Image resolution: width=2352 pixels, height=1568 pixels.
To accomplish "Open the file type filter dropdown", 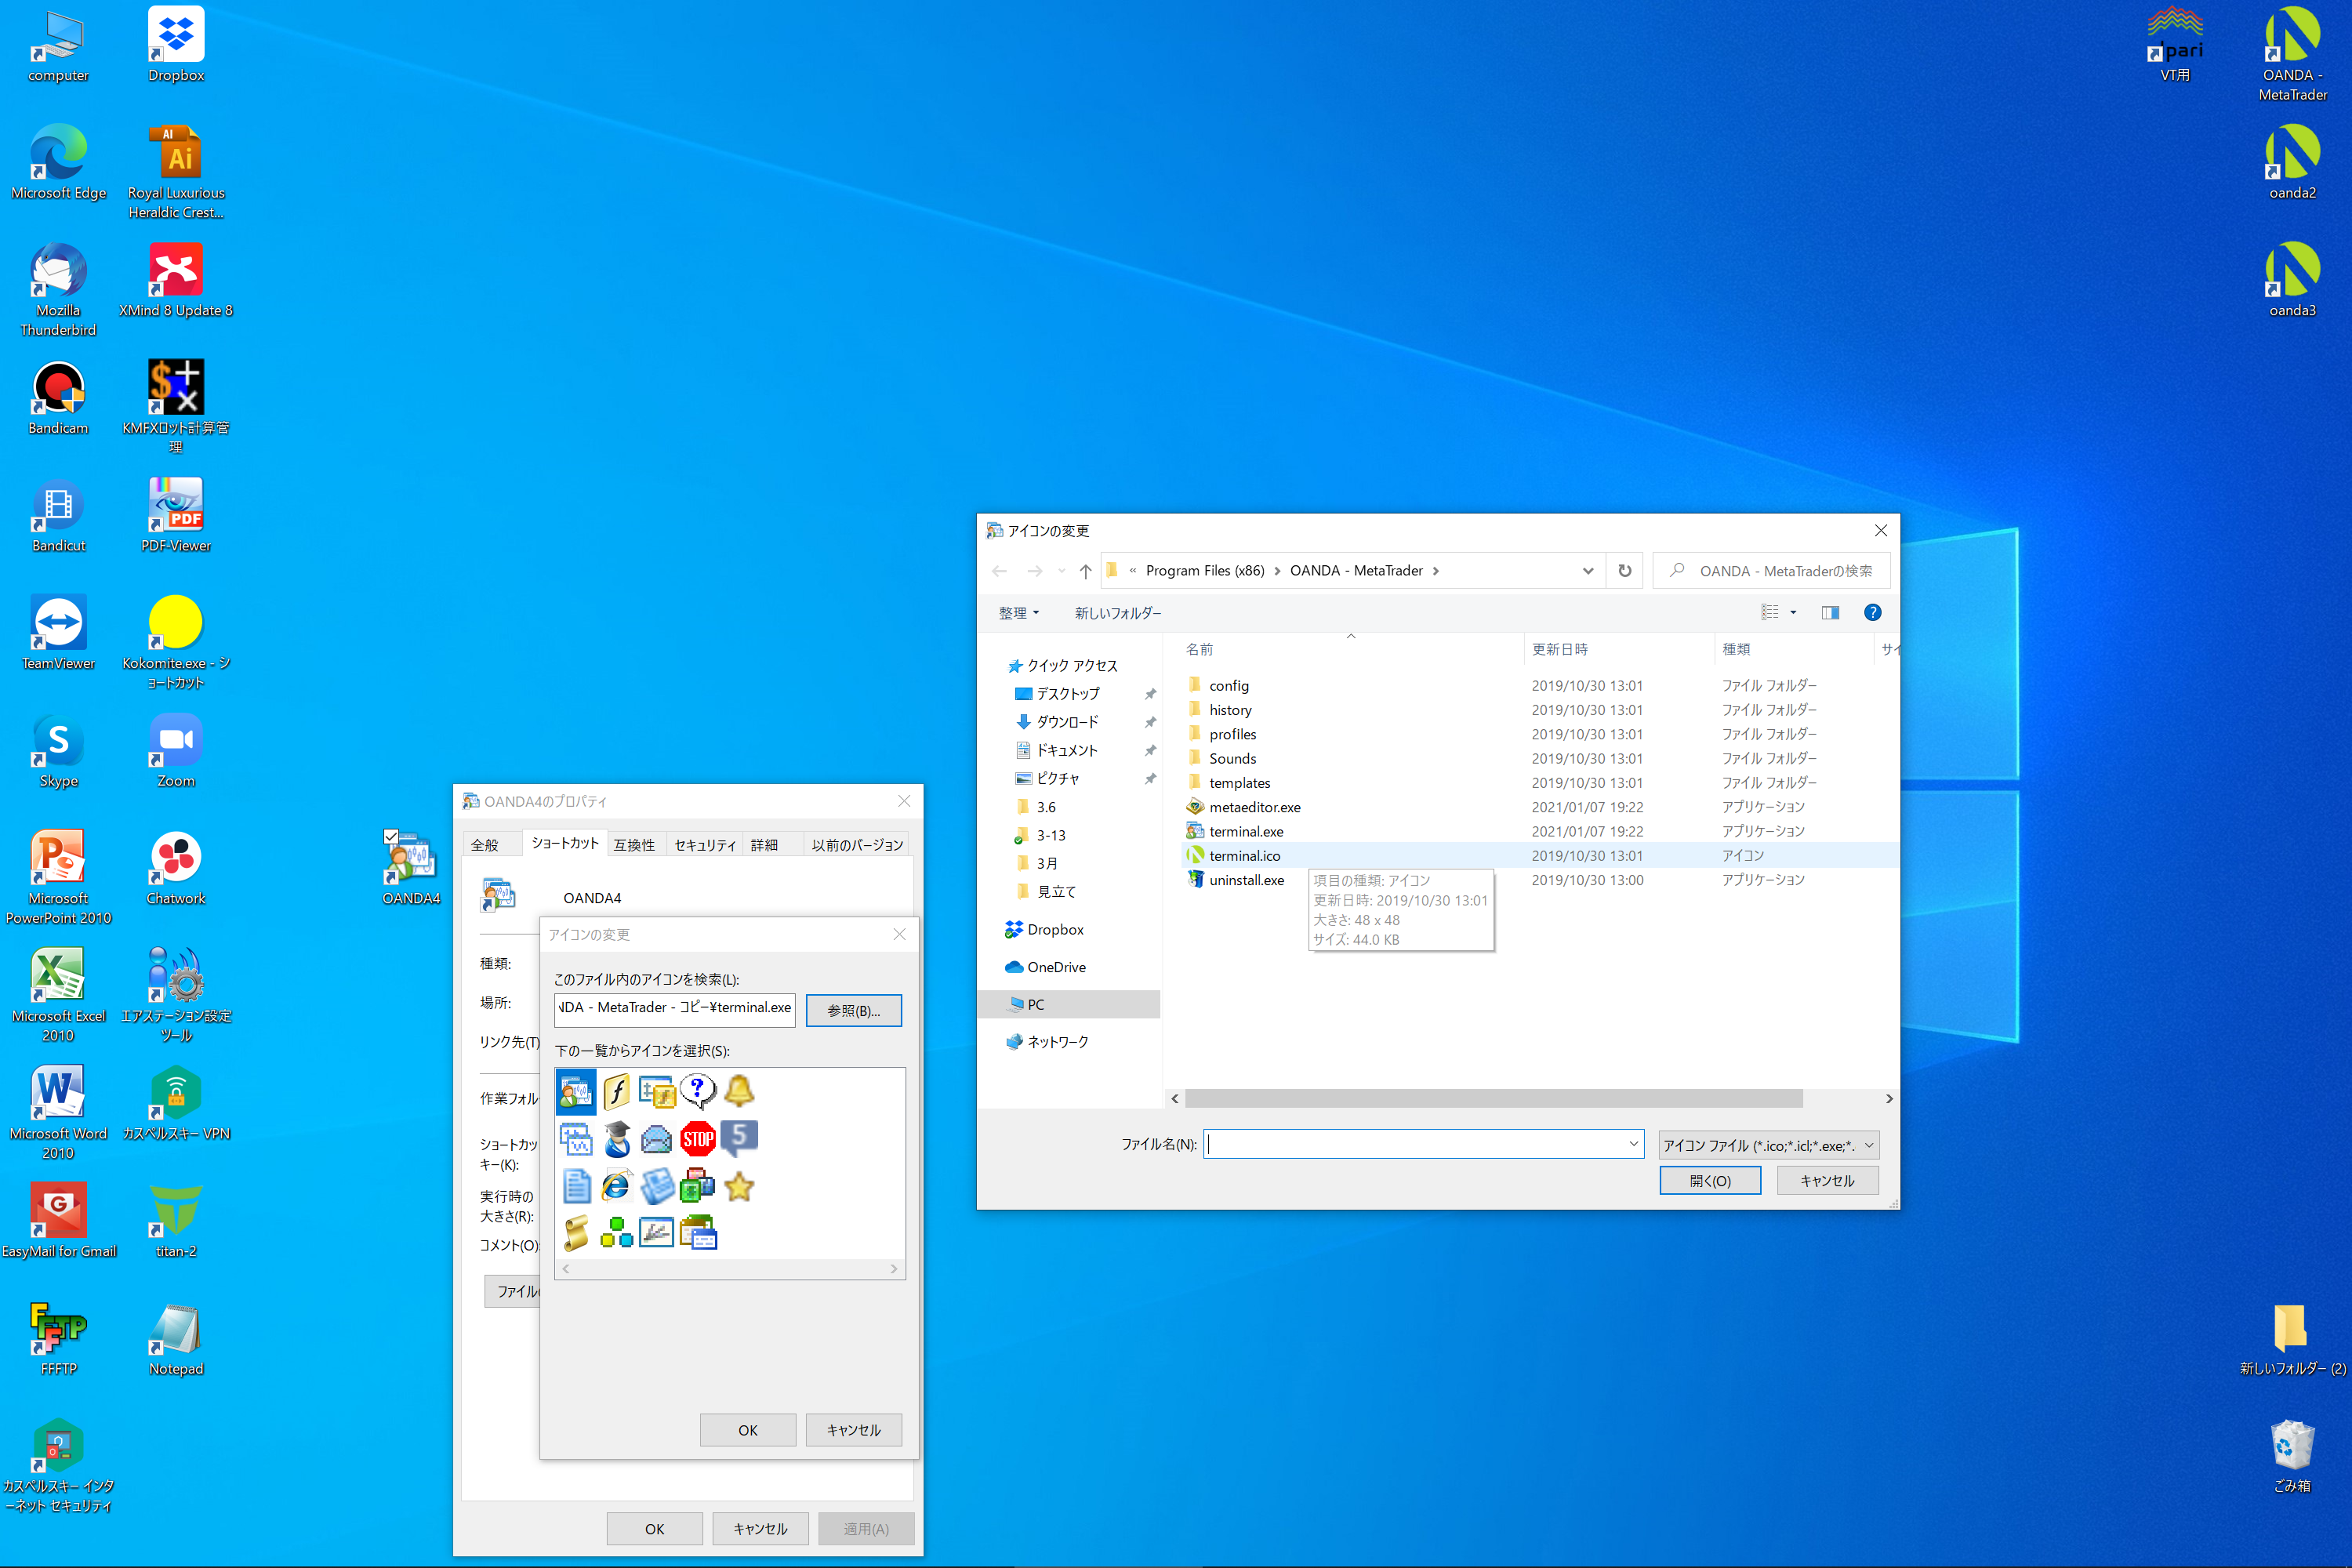I will (x=1768, y=1145).
